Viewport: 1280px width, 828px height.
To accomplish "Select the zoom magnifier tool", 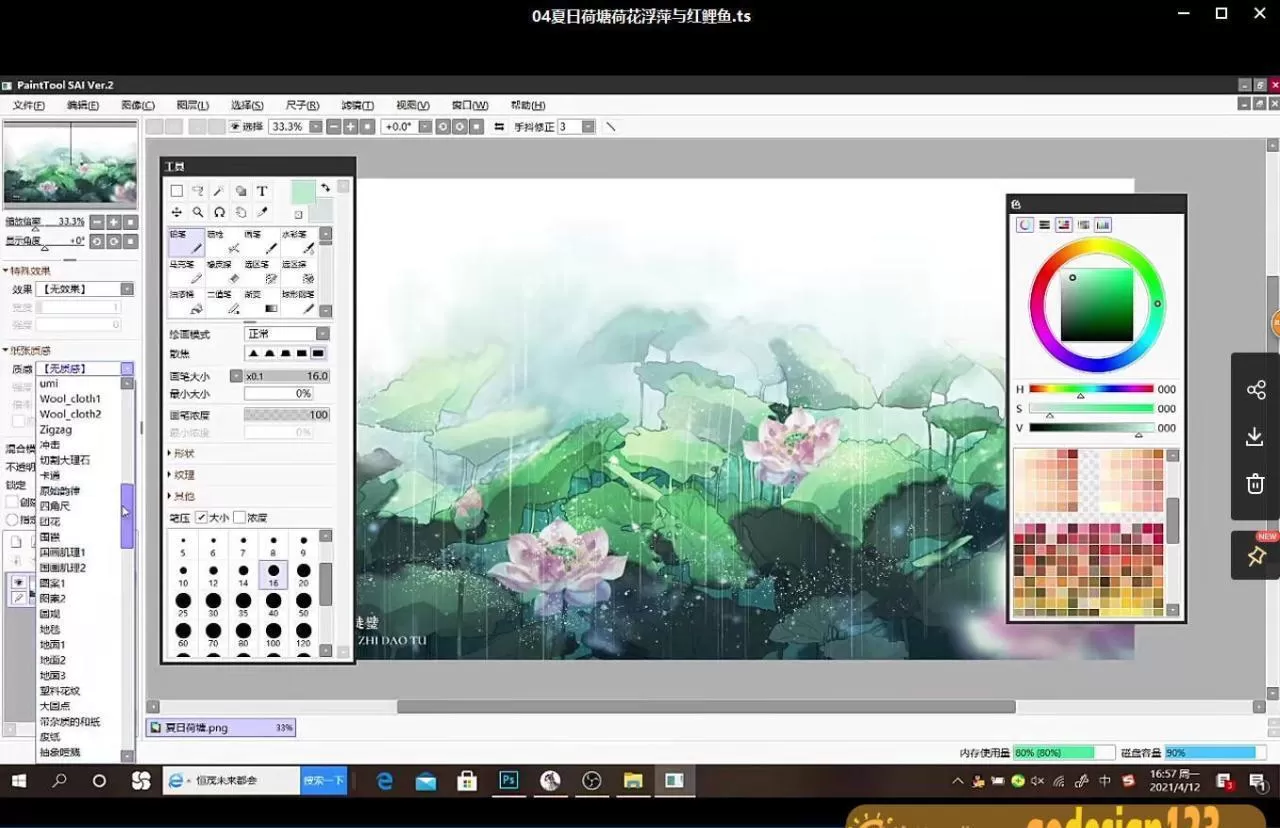I will (198, 212).
